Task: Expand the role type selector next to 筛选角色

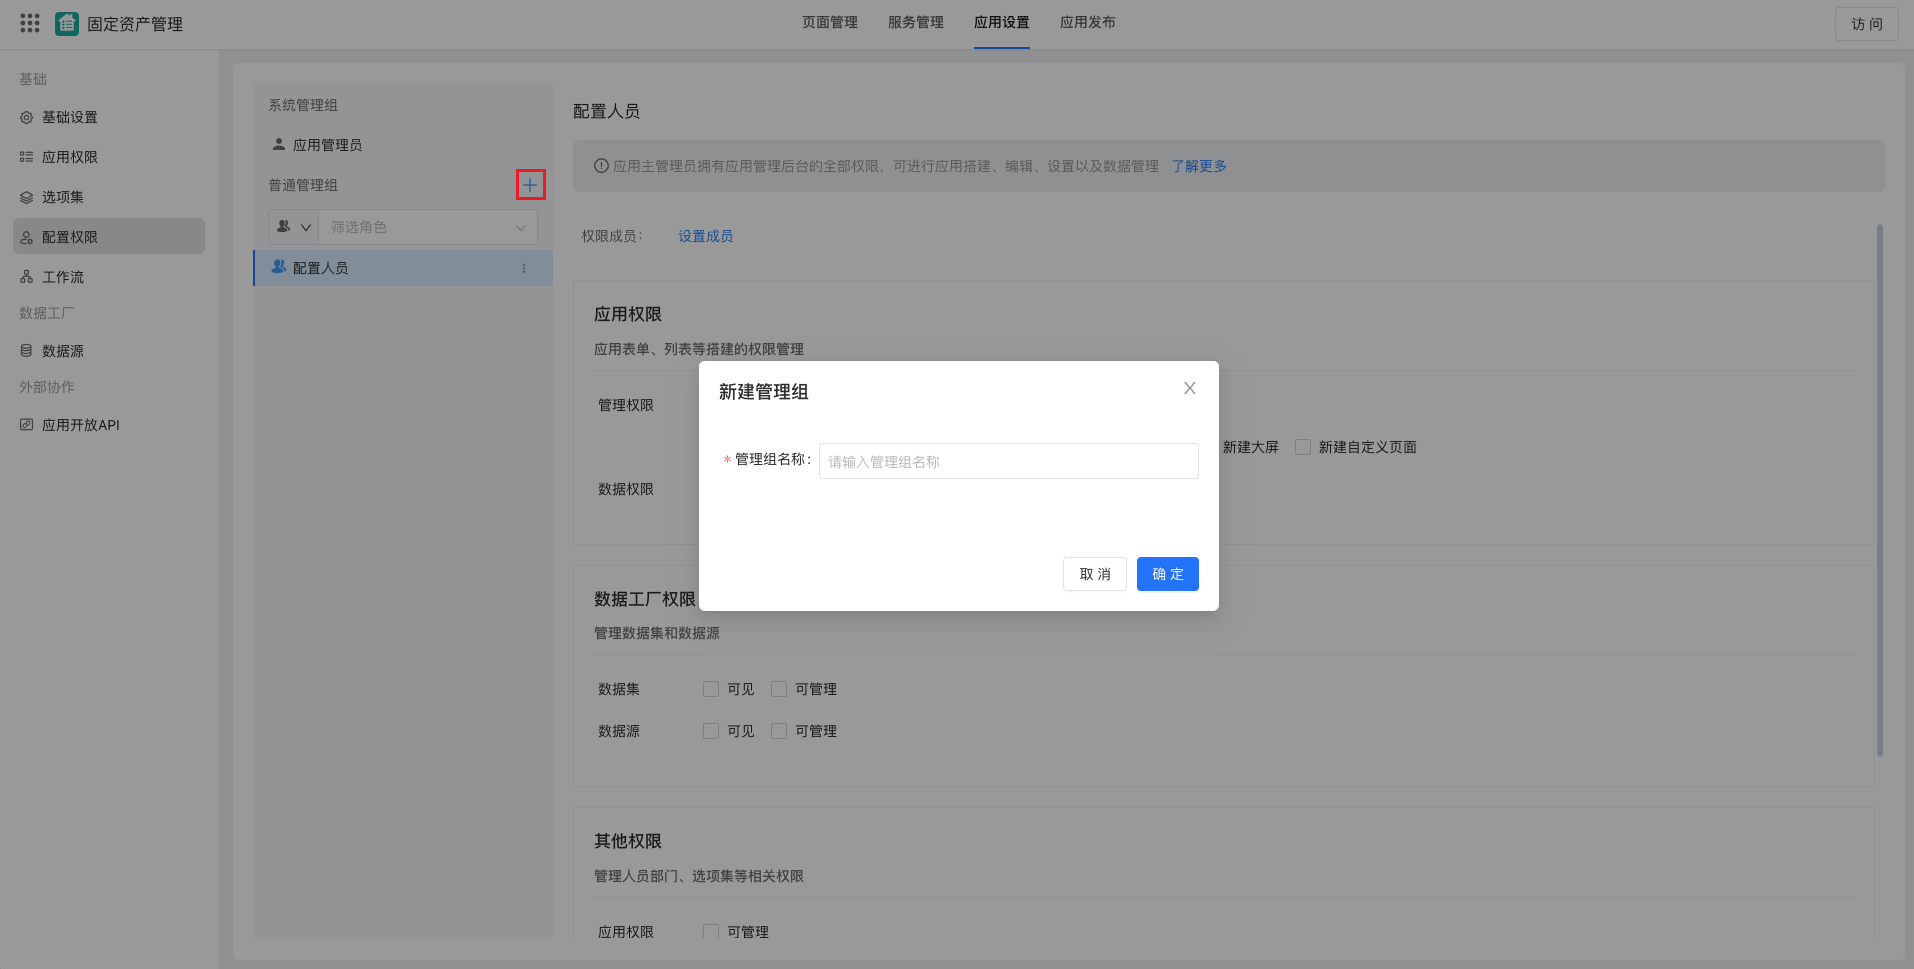Action: coord(292,227)
